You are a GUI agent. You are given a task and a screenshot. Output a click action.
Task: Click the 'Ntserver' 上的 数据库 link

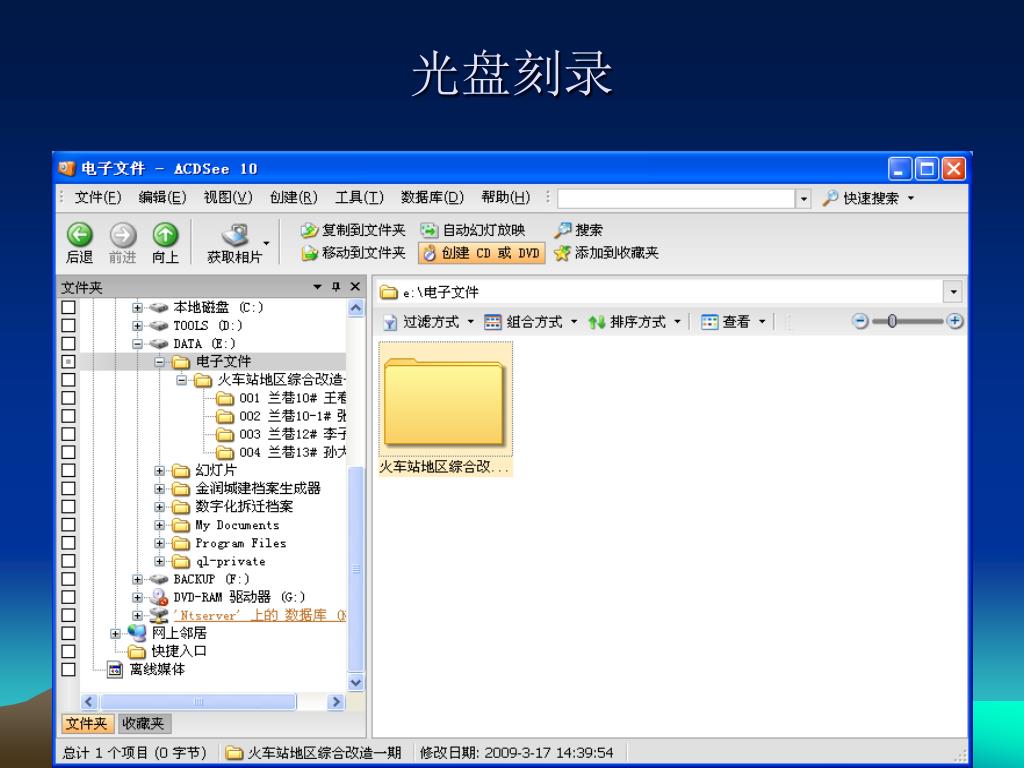pyautogui.click(x=259, y=615)
